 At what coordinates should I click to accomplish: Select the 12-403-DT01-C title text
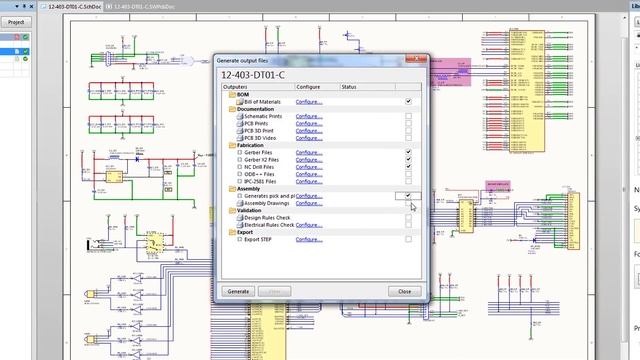253,75
